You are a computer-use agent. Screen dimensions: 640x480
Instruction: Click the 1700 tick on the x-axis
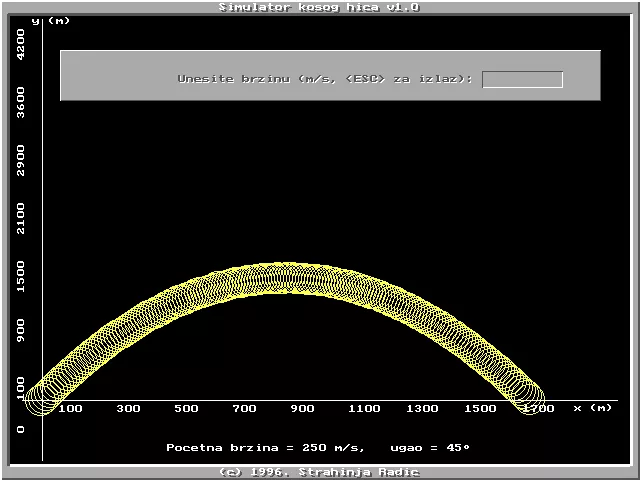click(539, 408)
